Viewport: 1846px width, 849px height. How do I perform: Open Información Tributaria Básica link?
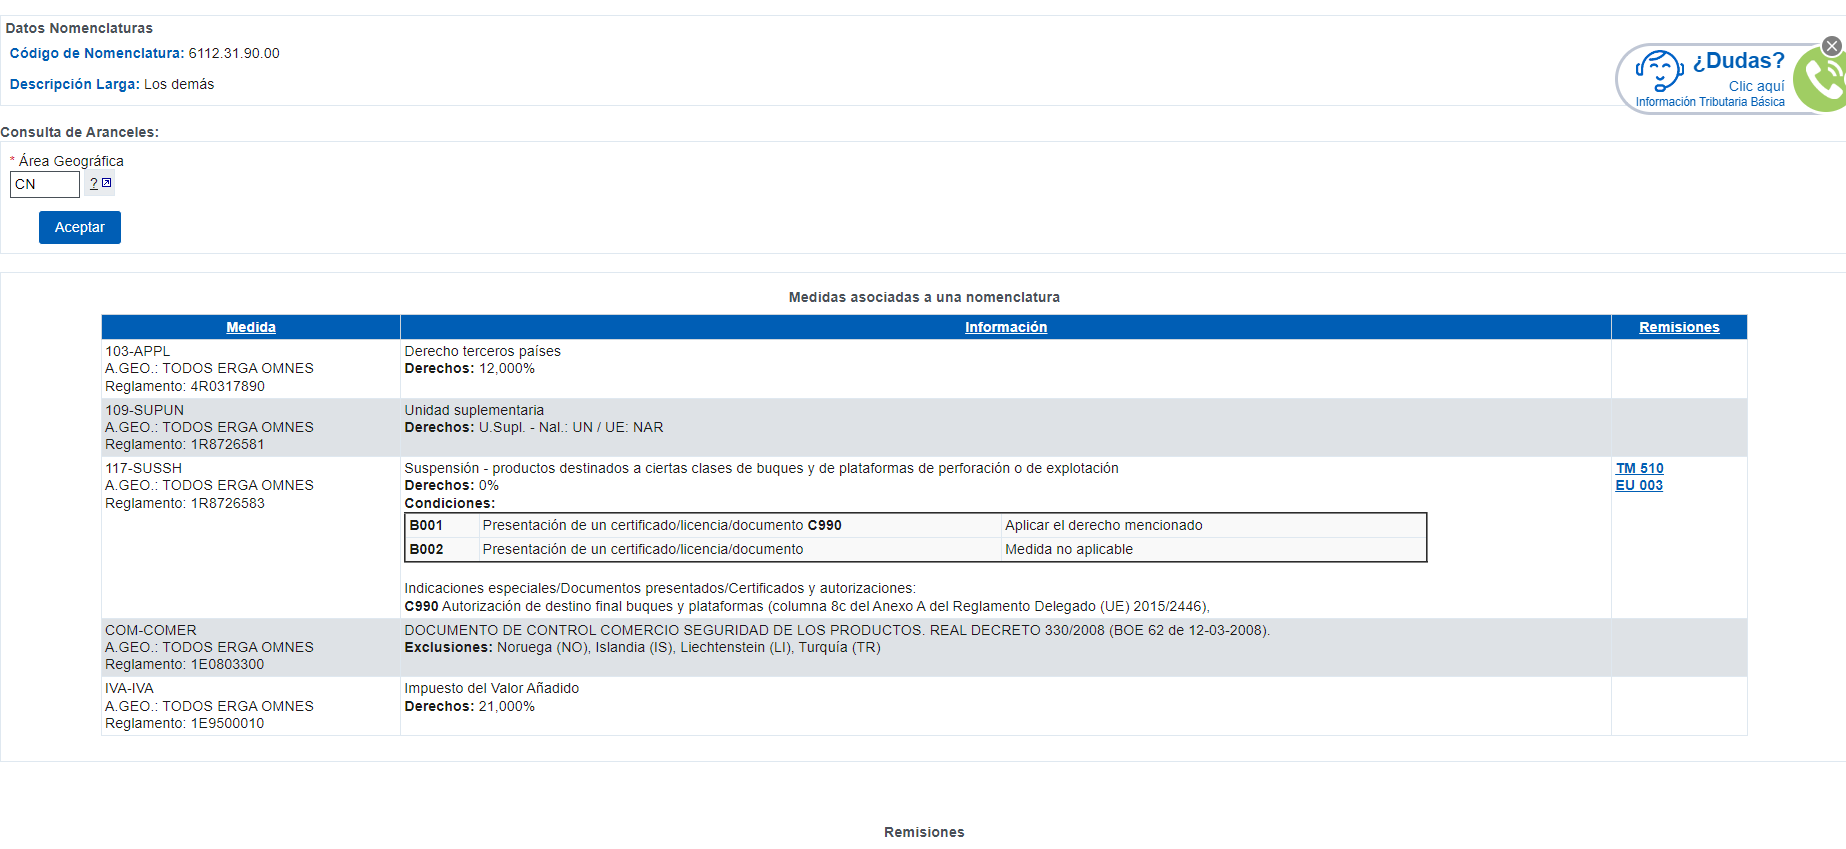tap(1709, 102)
